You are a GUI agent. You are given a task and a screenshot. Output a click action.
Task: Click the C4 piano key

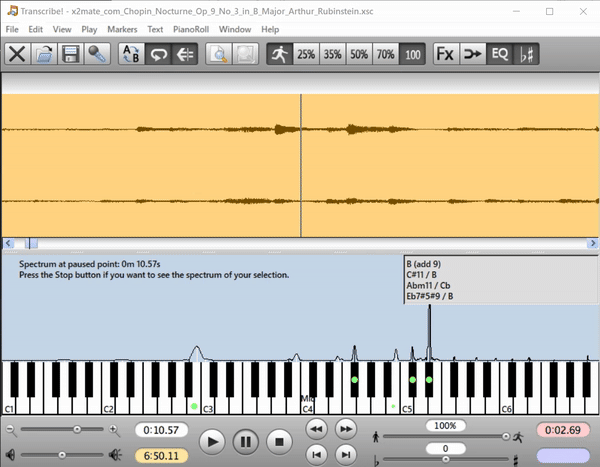(x=307, y=406)
